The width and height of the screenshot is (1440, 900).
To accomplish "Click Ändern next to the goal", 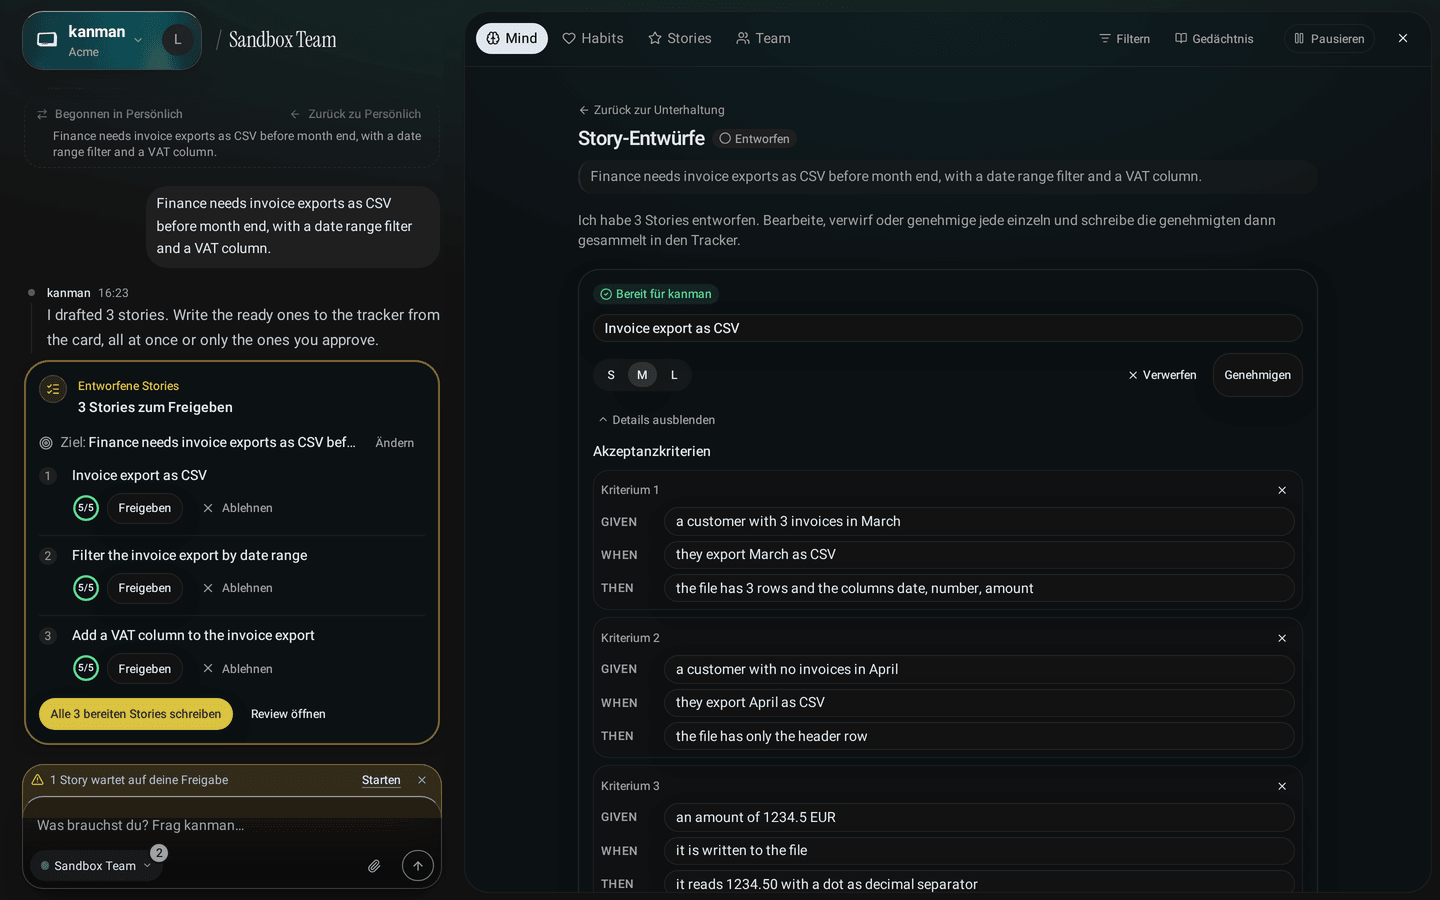I will (394, 443).
